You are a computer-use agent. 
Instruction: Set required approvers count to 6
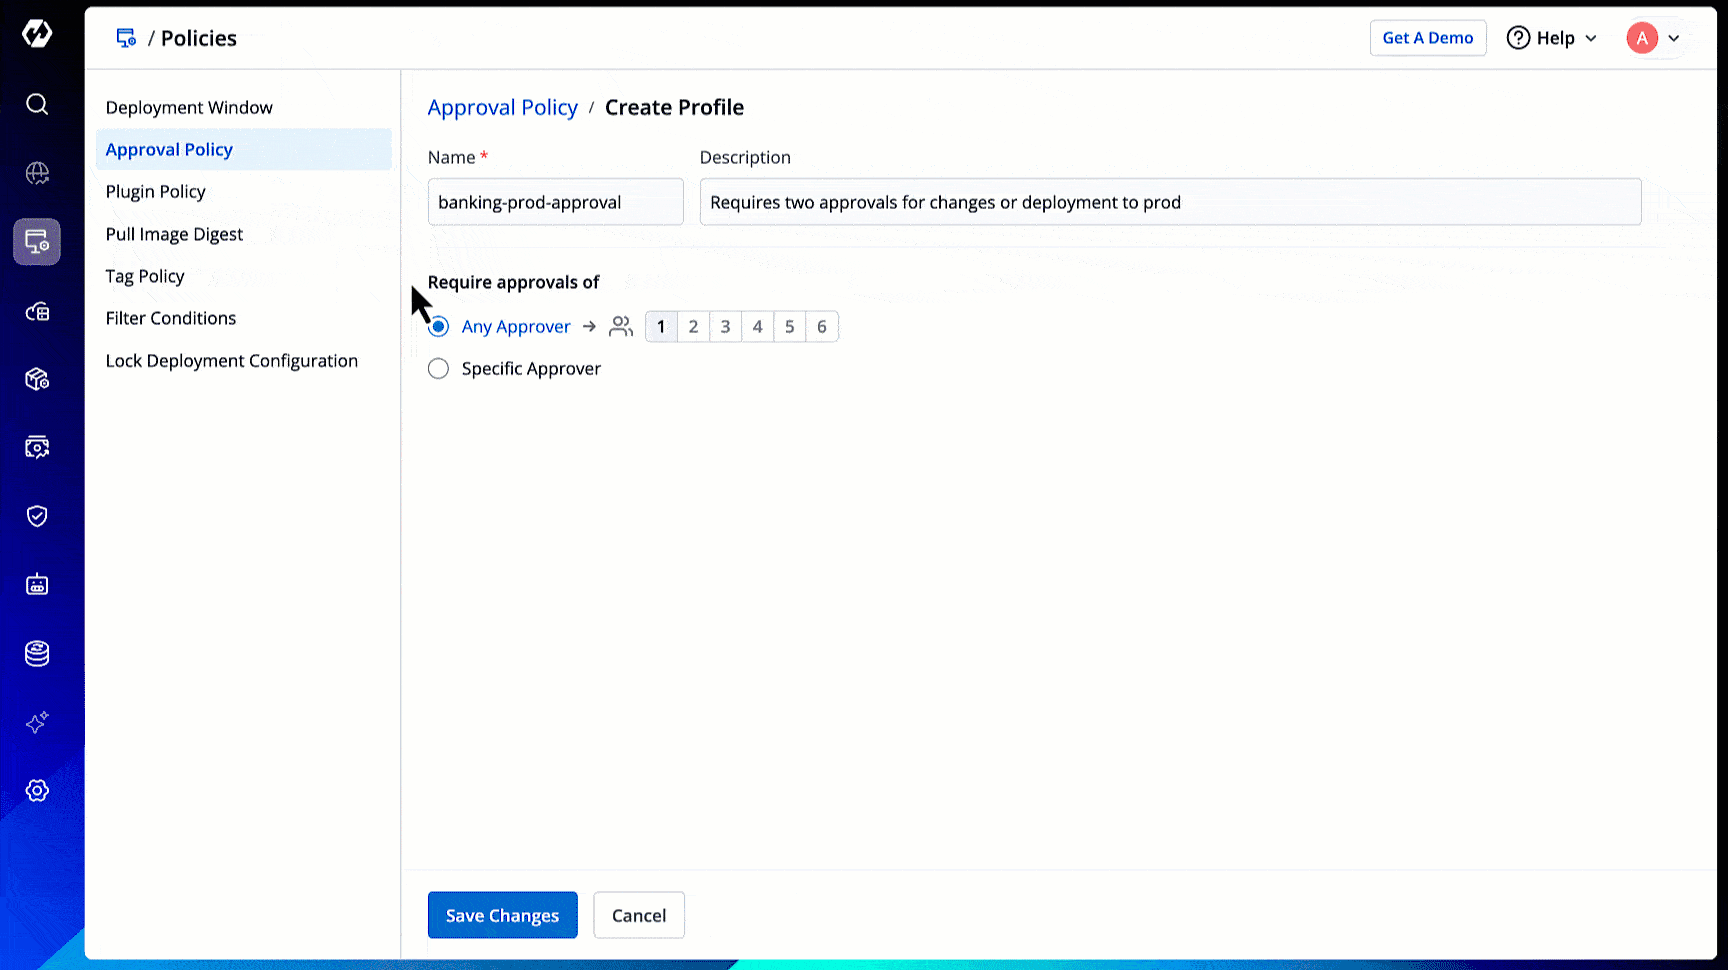tap(822, 327)
